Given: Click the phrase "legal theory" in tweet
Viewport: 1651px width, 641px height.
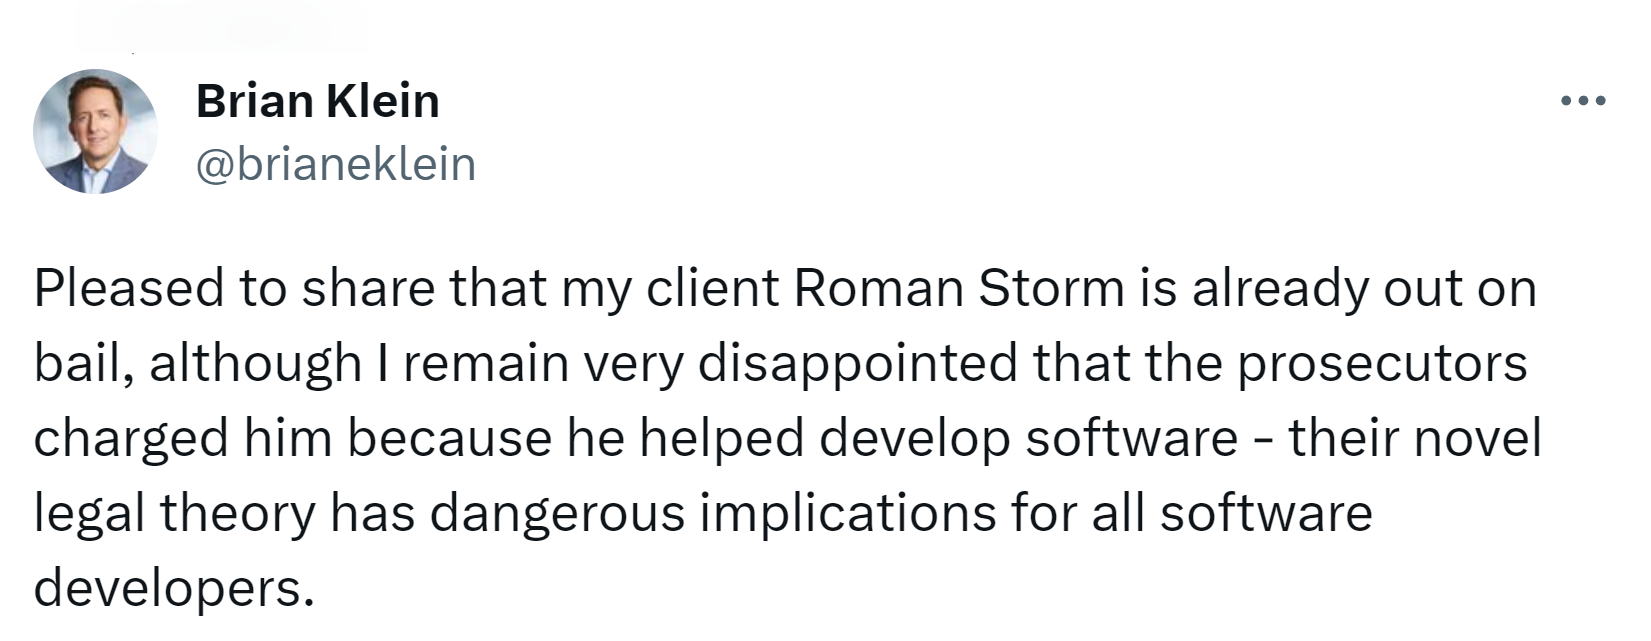Looking at the screenshot, I should [174, 514].
